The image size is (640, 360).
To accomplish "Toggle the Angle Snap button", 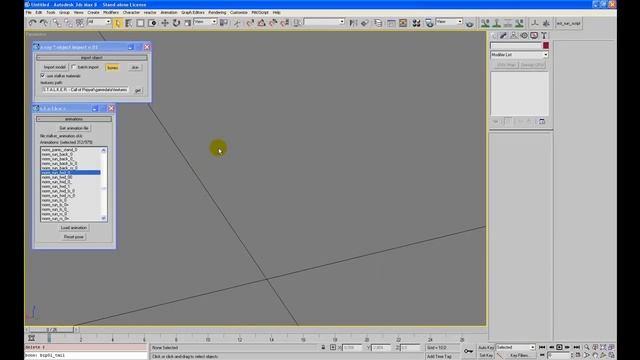I will 262,23.
